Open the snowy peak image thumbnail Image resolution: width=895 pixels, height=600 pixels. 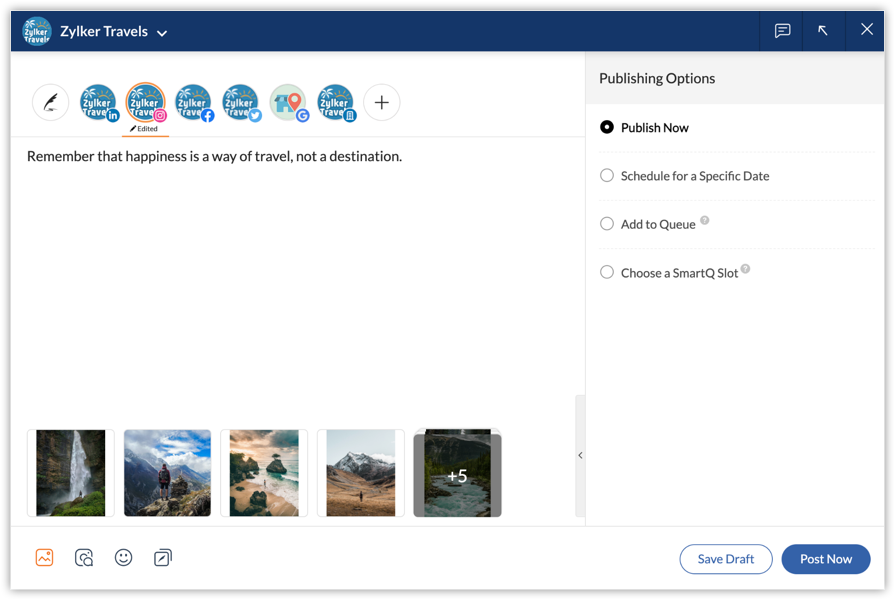[x=361, y=473]
